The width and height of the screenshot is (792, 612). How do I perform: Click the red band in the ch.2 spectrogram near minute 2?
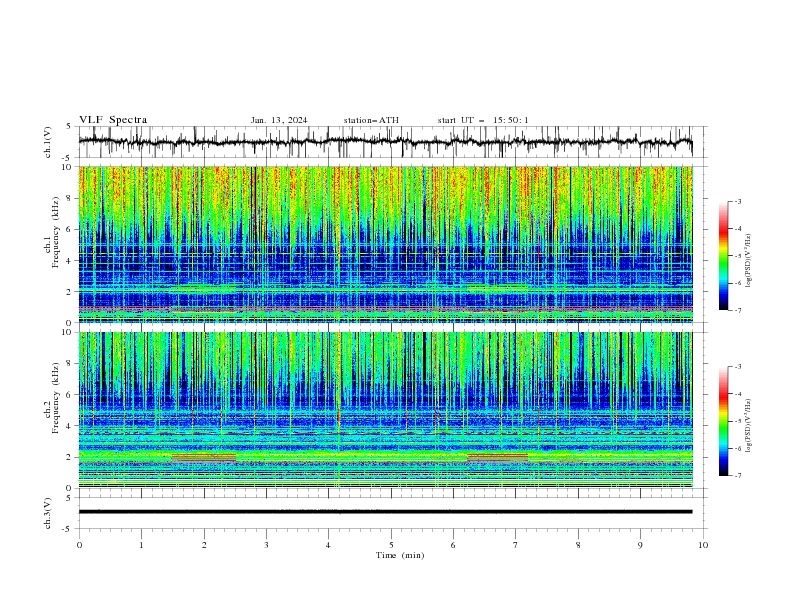click(204, 455)
